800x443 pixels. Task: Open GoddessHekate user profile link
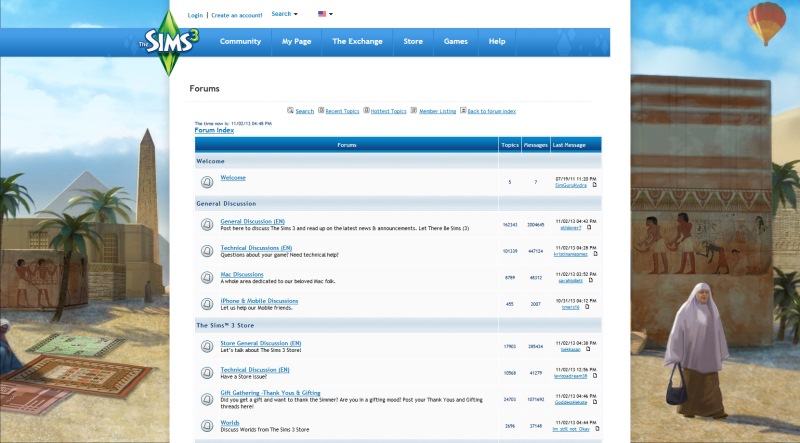(x=571, y=403)
